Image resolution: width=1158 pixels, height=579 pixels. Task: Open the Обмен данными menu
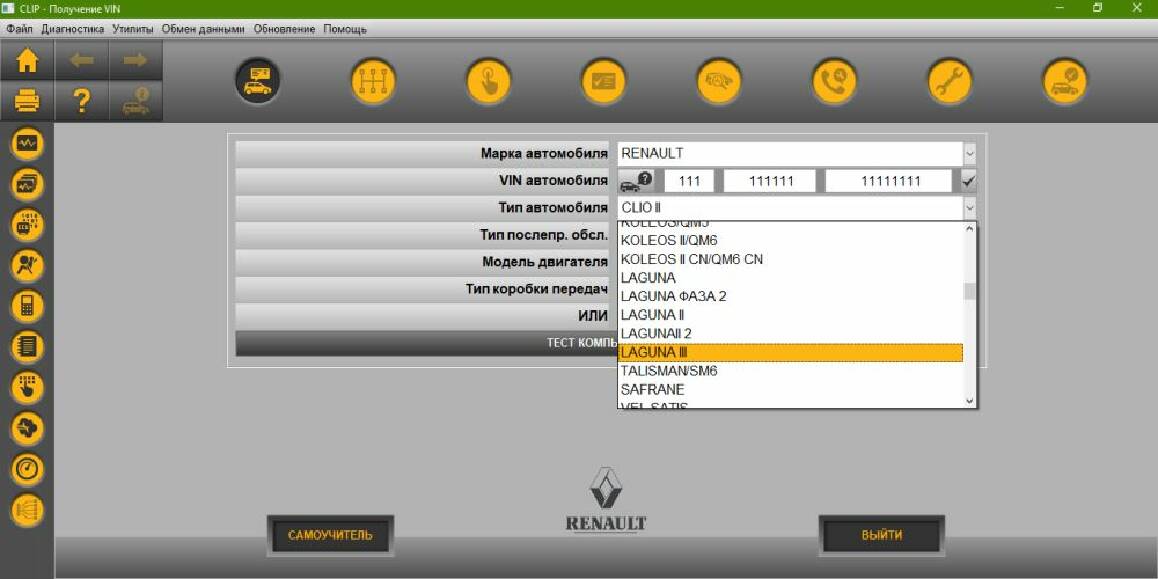[203, 30]
